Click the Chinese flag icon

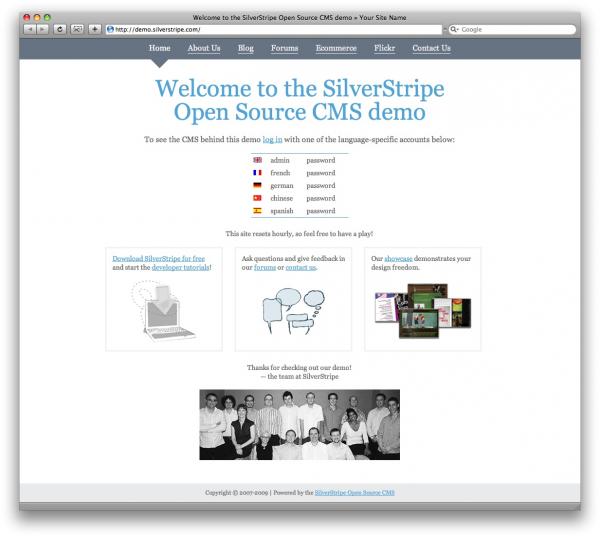click(257, 198)
